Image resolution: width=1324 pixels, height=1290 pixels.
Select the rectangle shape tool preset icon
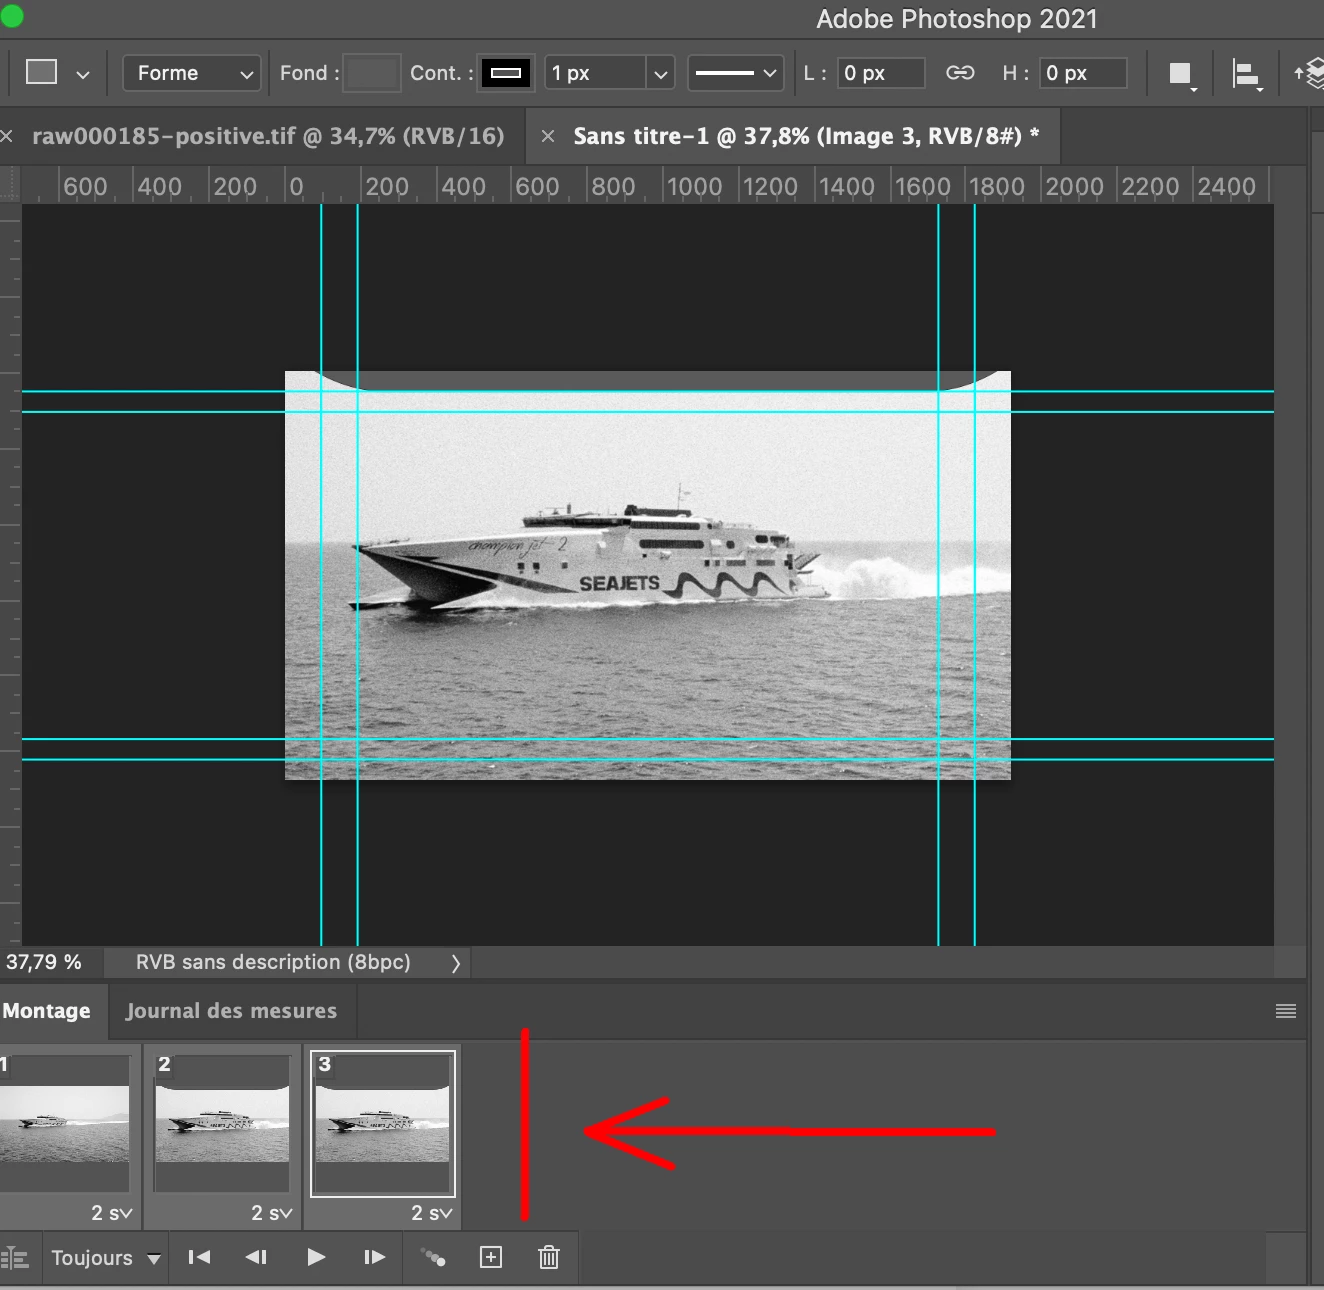tap(41, 72)
